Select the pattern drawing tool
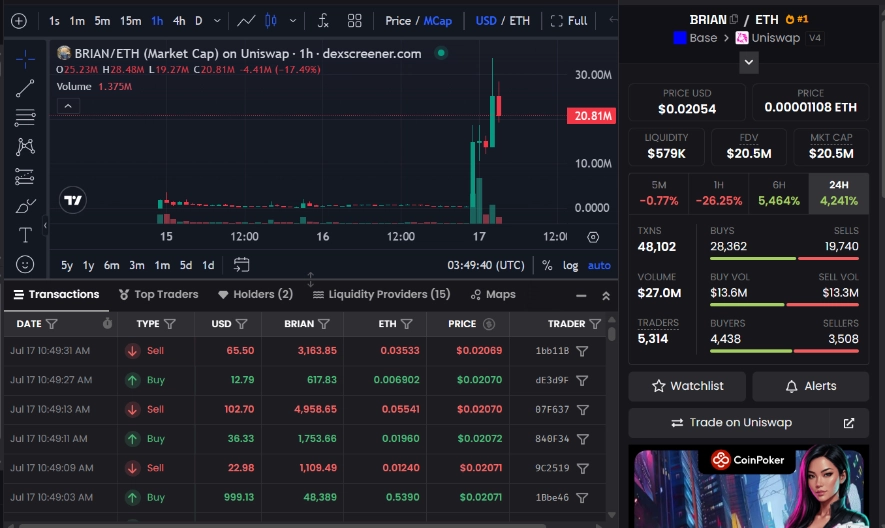 pyautogui.click(x=25, y=147)
